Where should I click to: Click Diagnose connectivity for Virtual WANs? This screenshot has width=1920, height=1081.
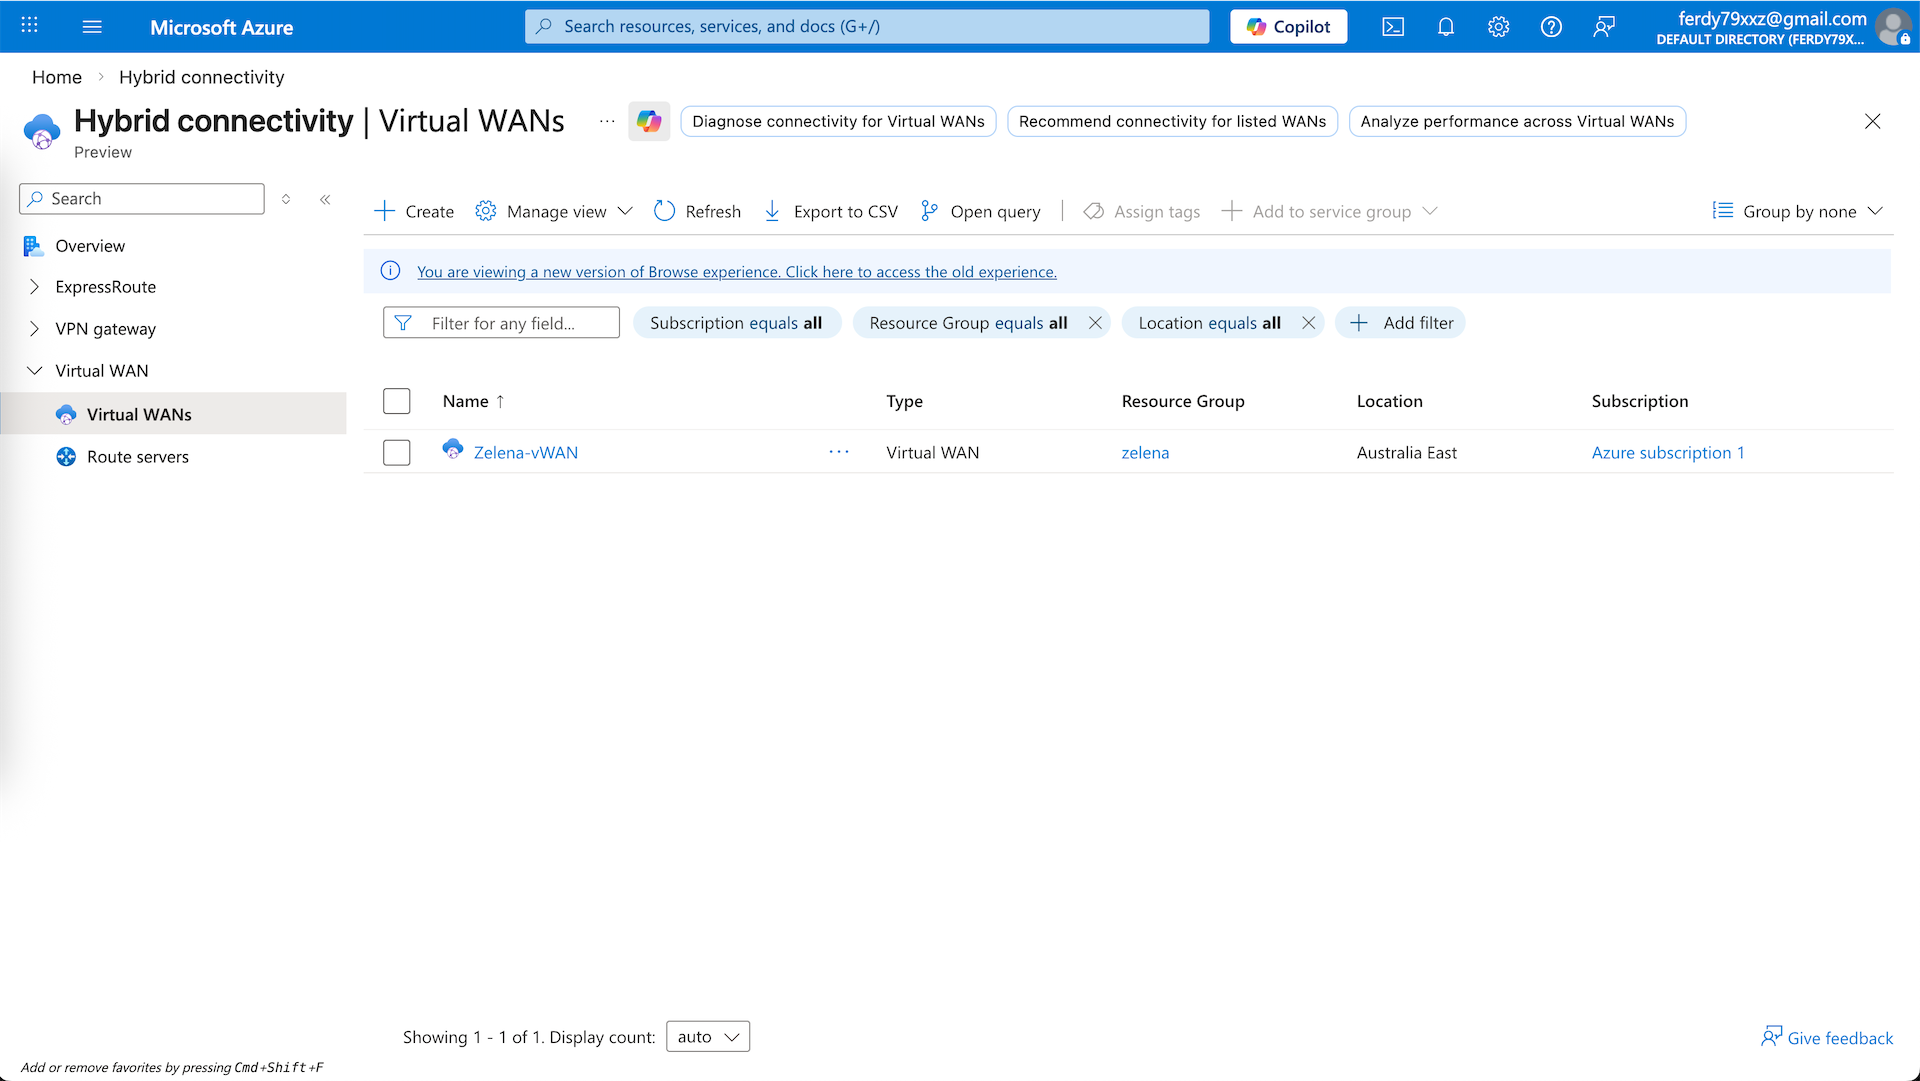(x=838, y=121)
